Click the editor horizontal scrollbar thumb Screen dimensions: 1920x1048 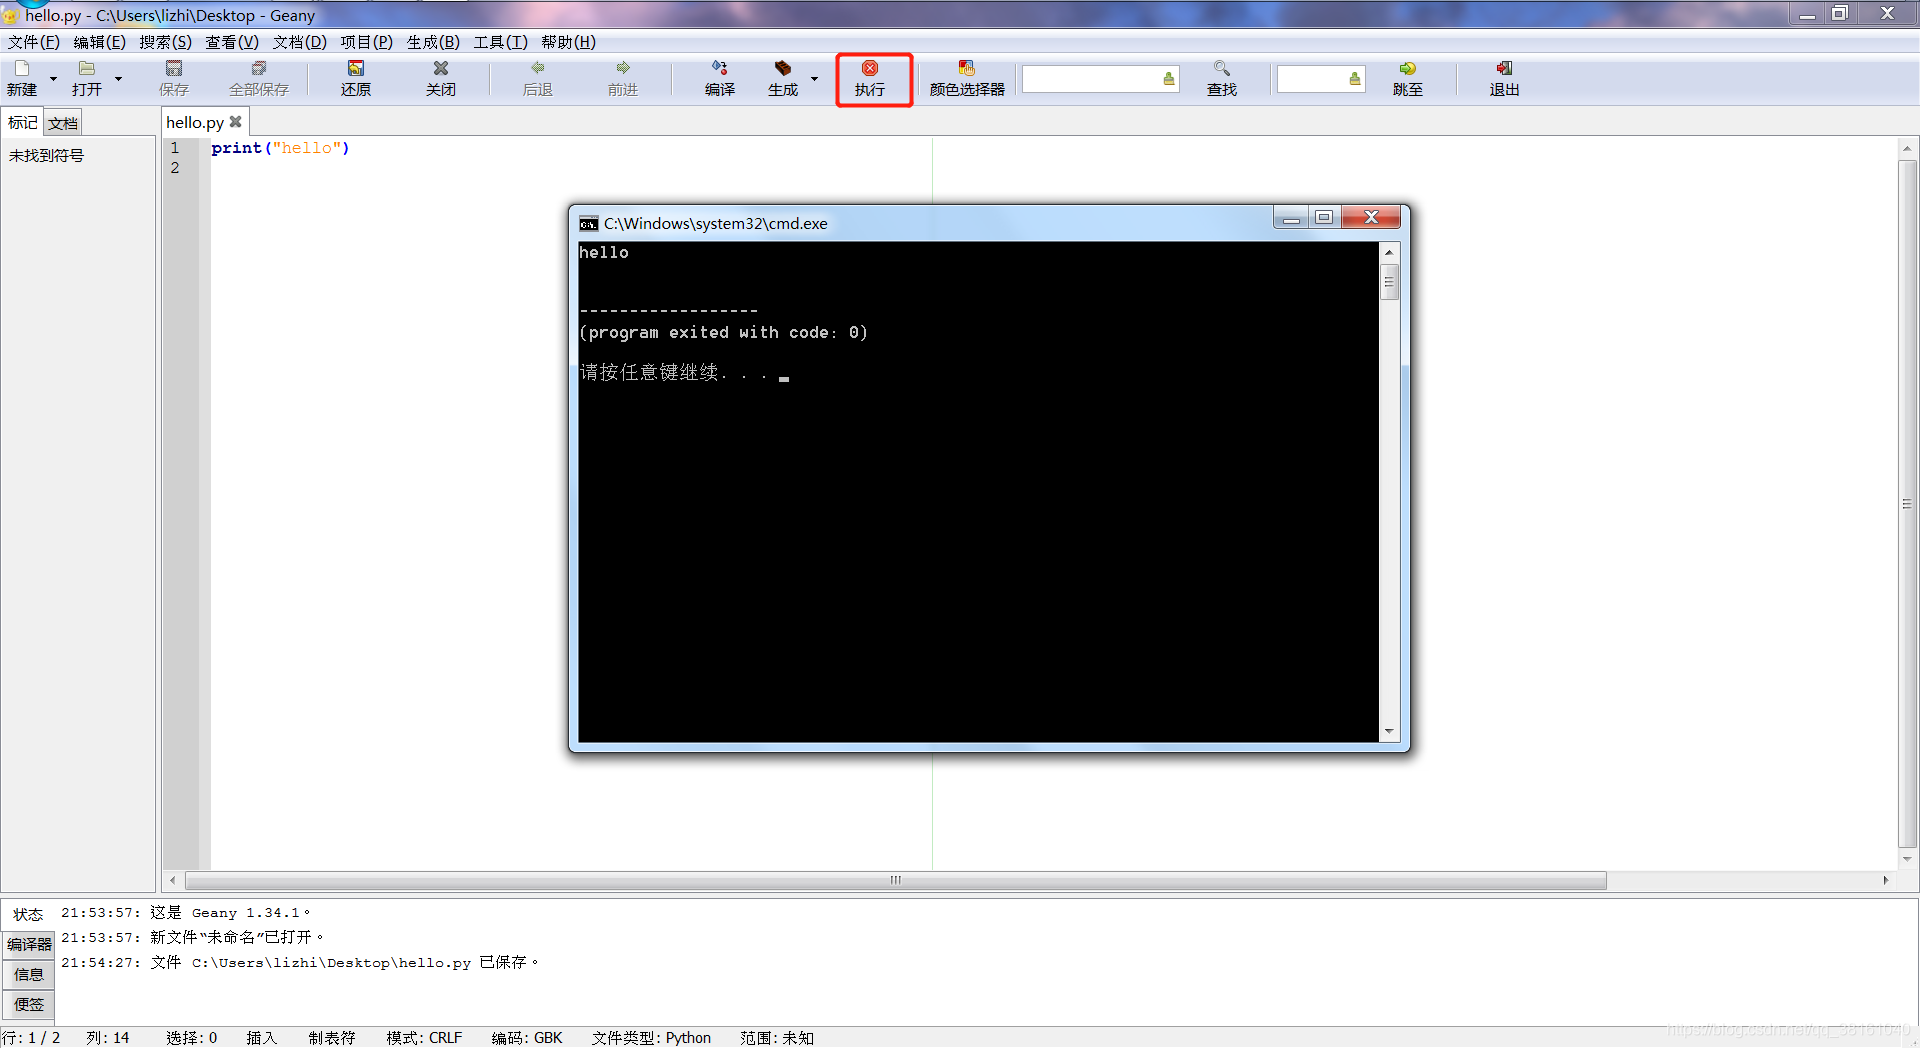click(x=896, y=880)
